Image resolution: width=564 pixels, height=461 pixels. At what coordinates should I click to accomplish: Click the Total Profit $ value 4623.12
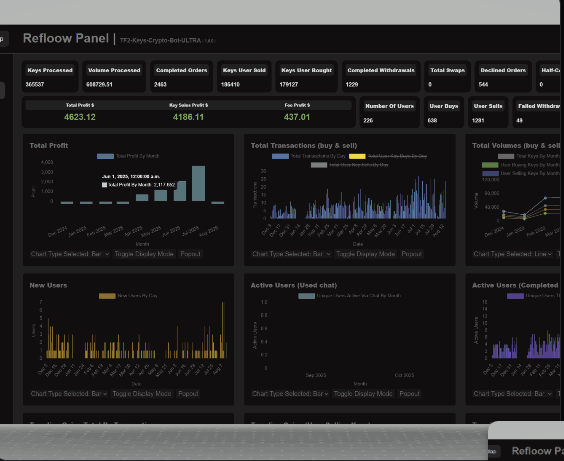coord(80,117)
